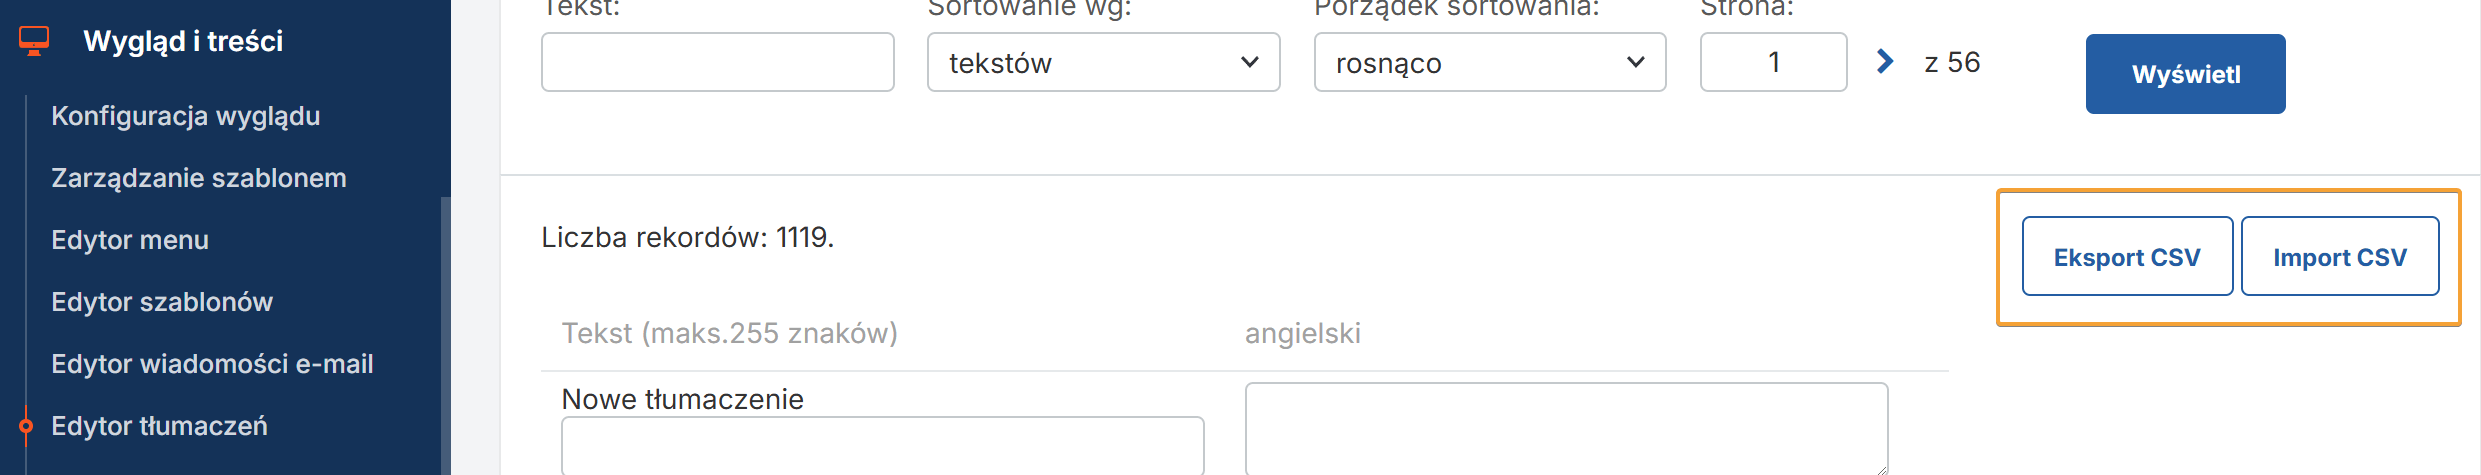Open the Sortowanie wg dropdown showing tekstów
Image resolution: width=2481 pixels, height=475 pixels.
1103,62
